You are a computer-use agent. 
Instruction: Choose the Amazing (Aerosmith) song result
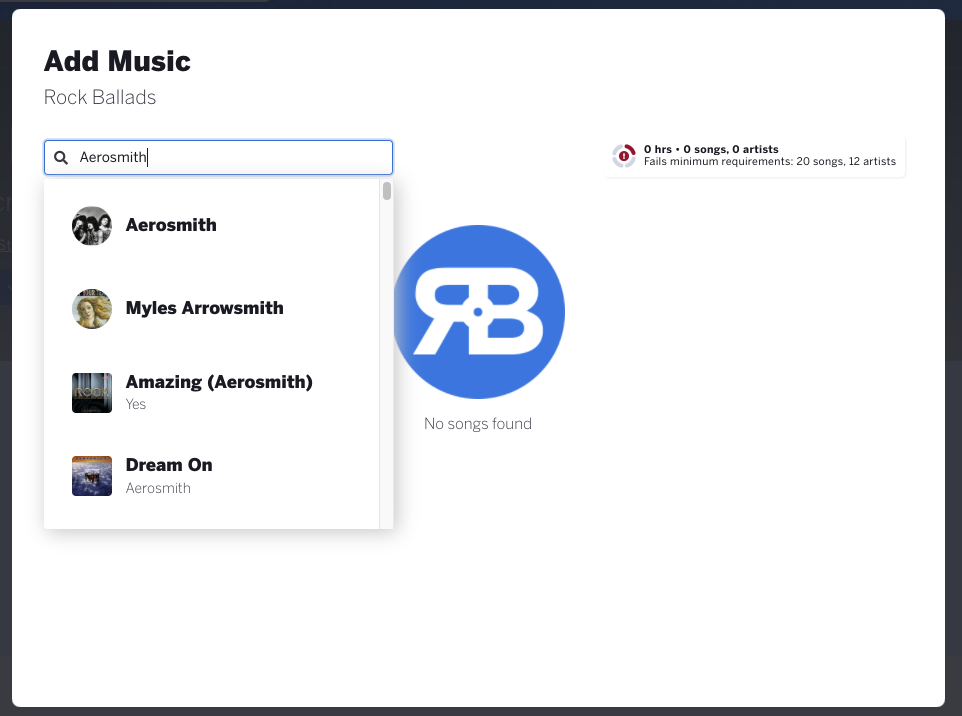tap(212, 393)
